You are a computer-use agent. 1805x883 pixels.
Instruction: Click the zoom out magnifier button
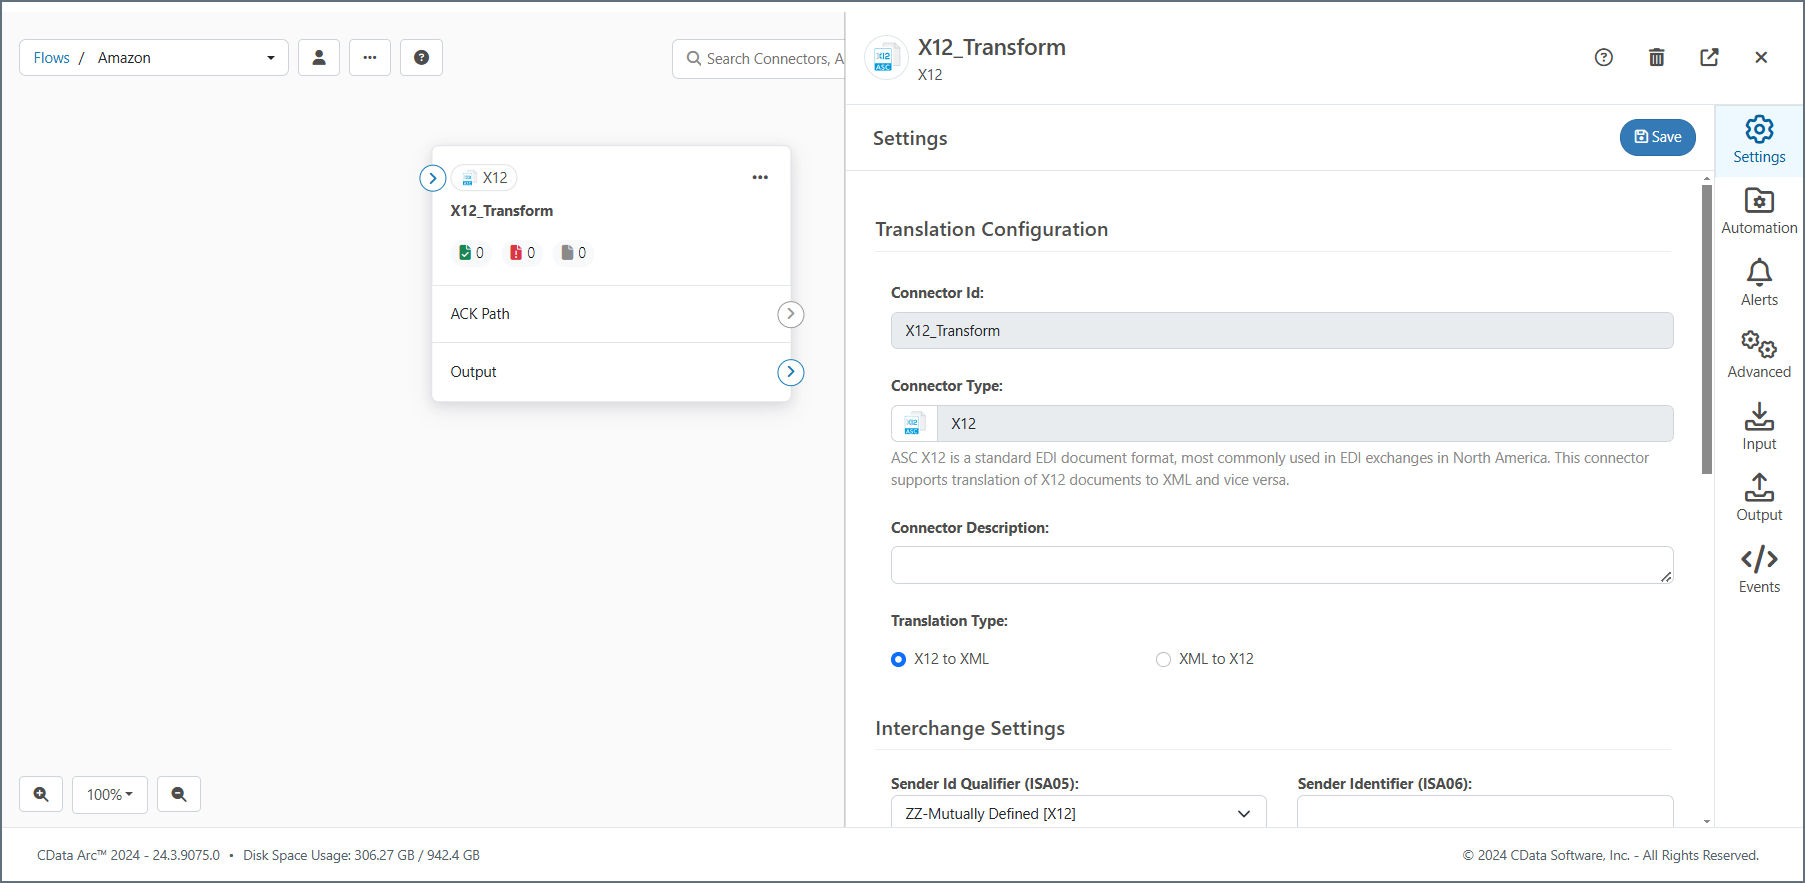179,794
